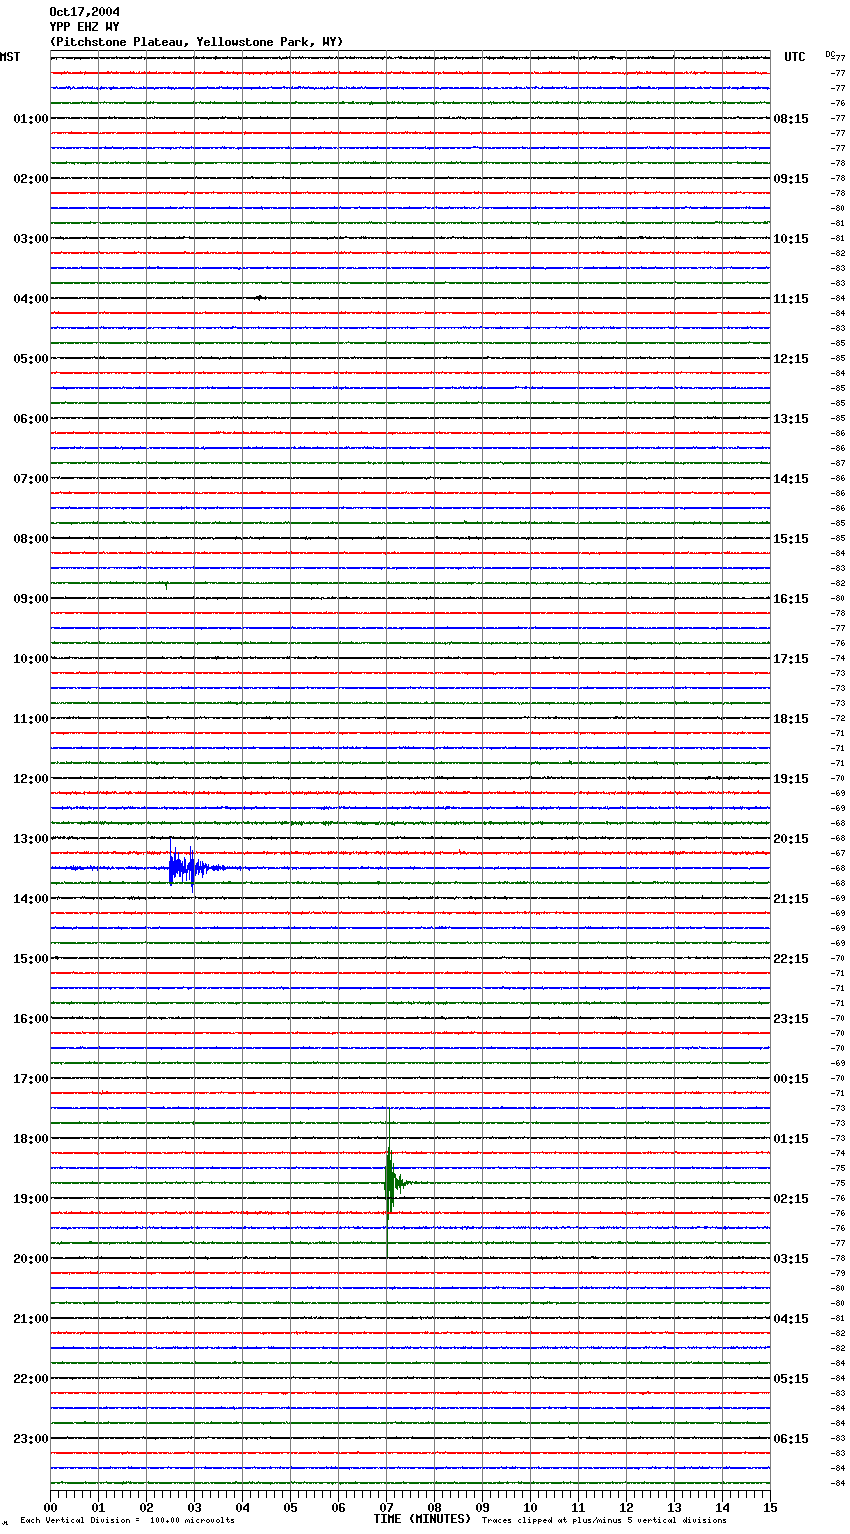The height and width of the screenshot is (1534, 850).
Task: Click the Pitchstone Plateau, Yellowstone Park location title
Action: 196,42
